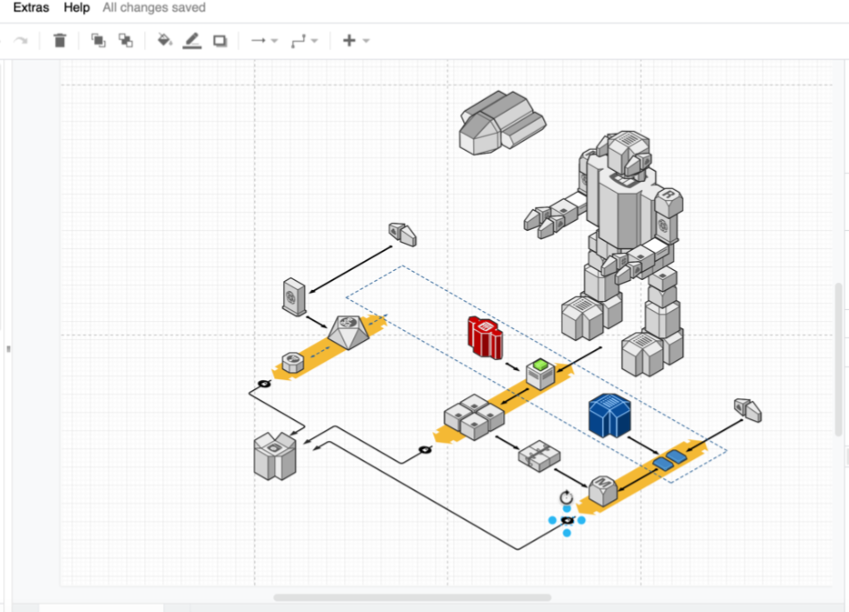Viewport: 849px width, 612px height.
Task: Select the green-topped server box
Action: click(x=540, y=374)
